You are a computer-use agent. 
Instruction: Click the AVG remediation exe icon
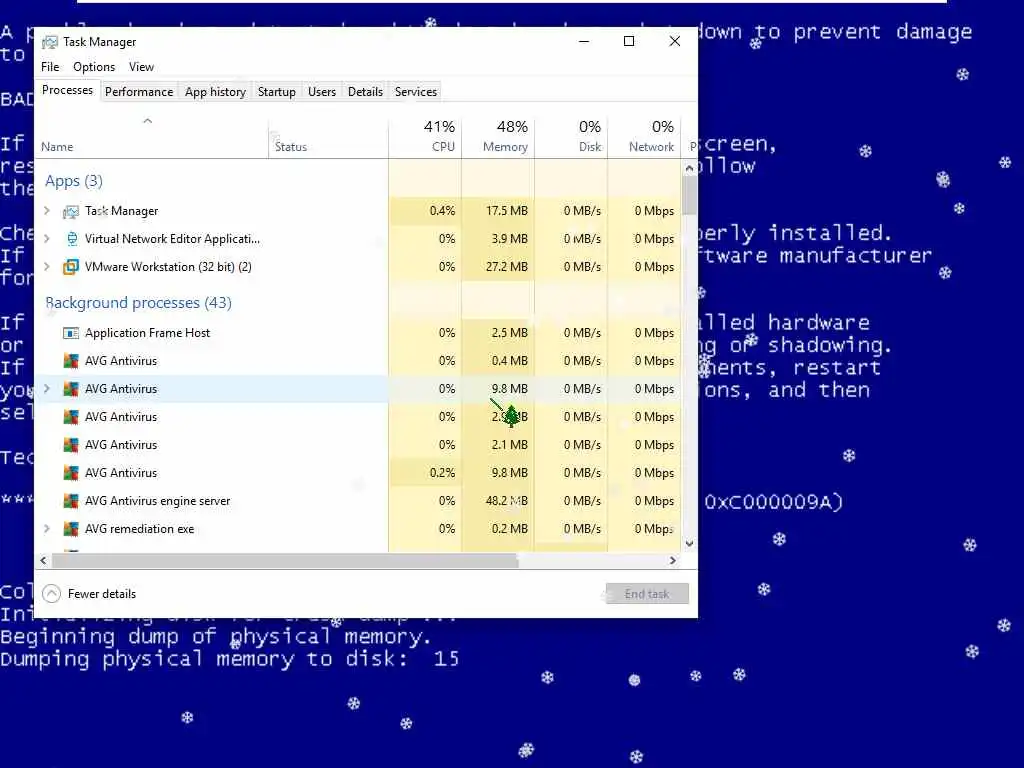coord(71,529)
